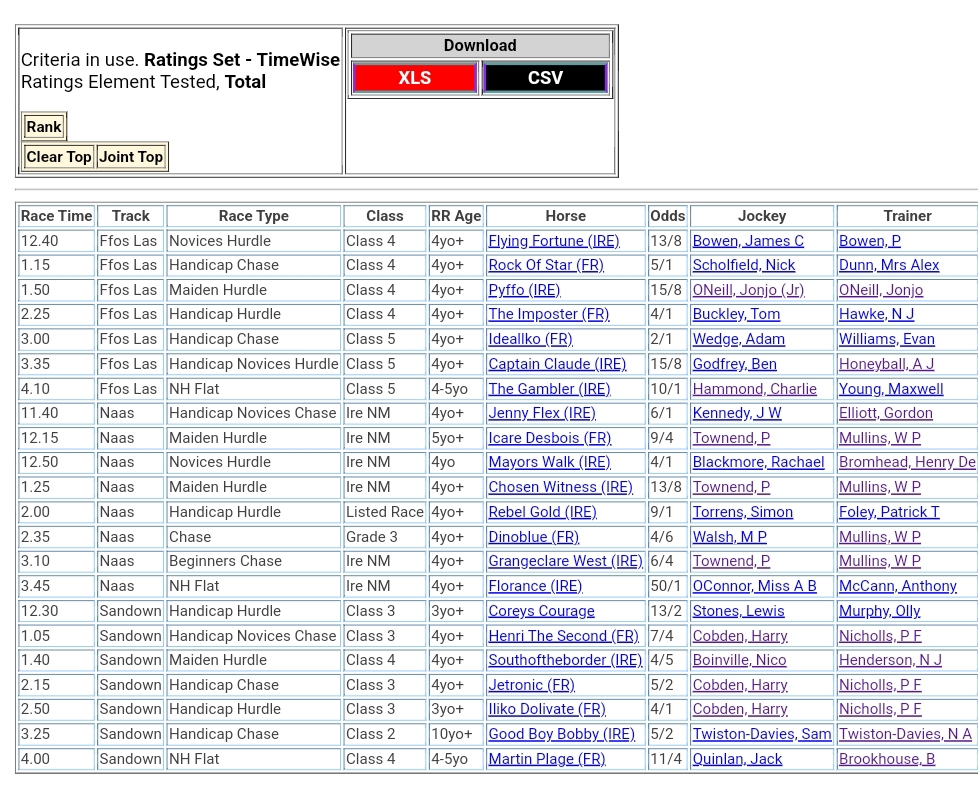Click horse Martin Plage (FR)
The image size is (978, 791).
[546, 759]
